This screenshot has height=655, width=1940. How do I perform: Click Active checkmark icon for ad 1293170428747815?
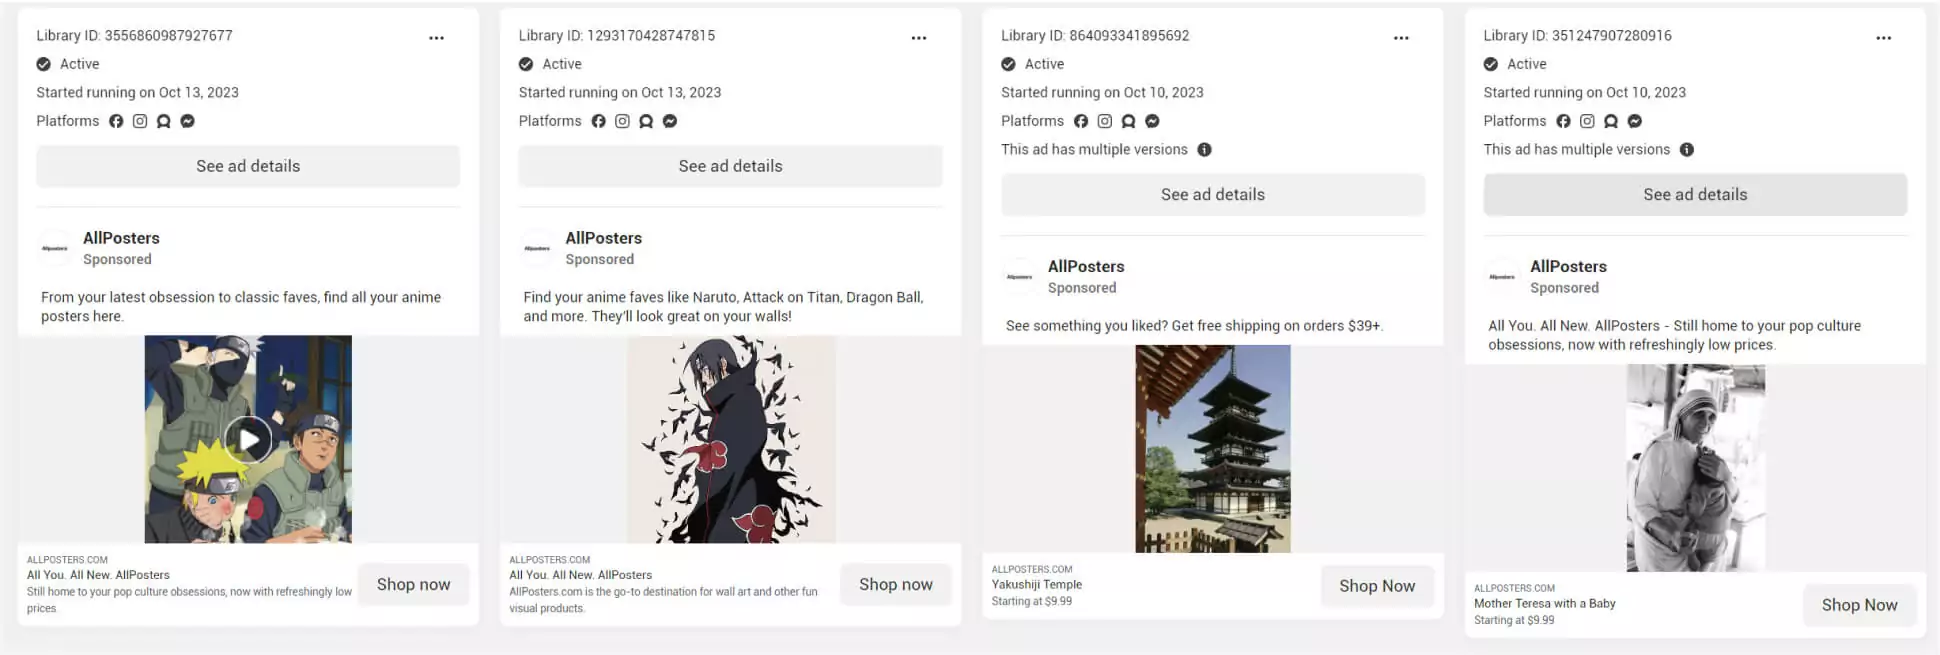coord(526,64)
